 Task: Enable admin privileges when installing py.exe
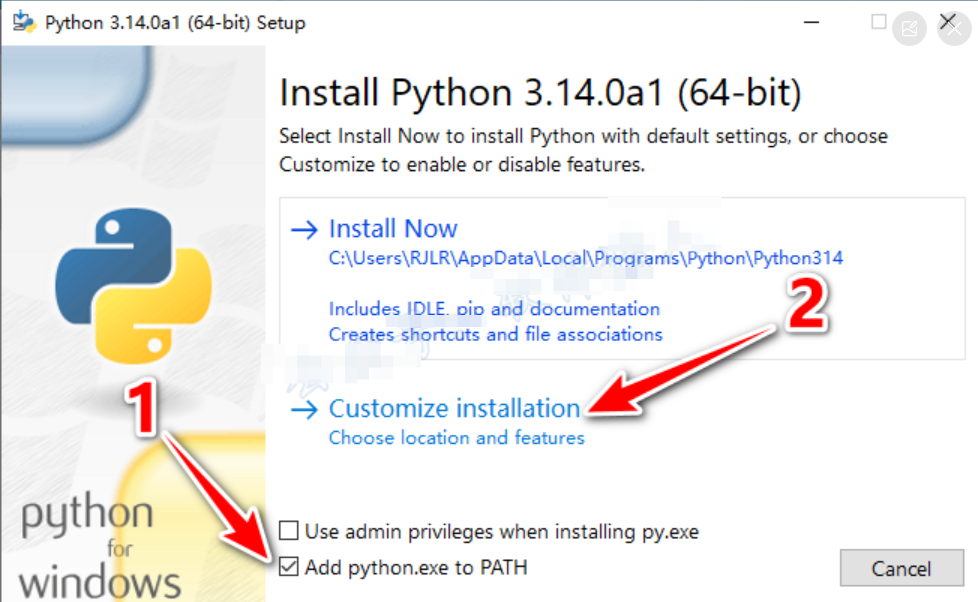point(288,531)
